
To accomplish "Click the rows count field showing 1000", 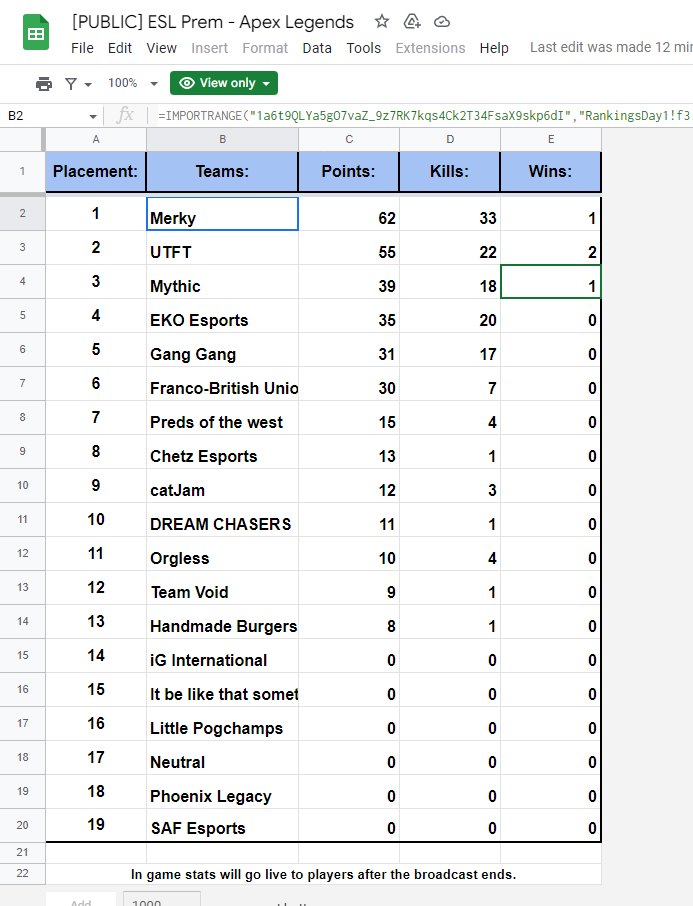I will 162,900.
